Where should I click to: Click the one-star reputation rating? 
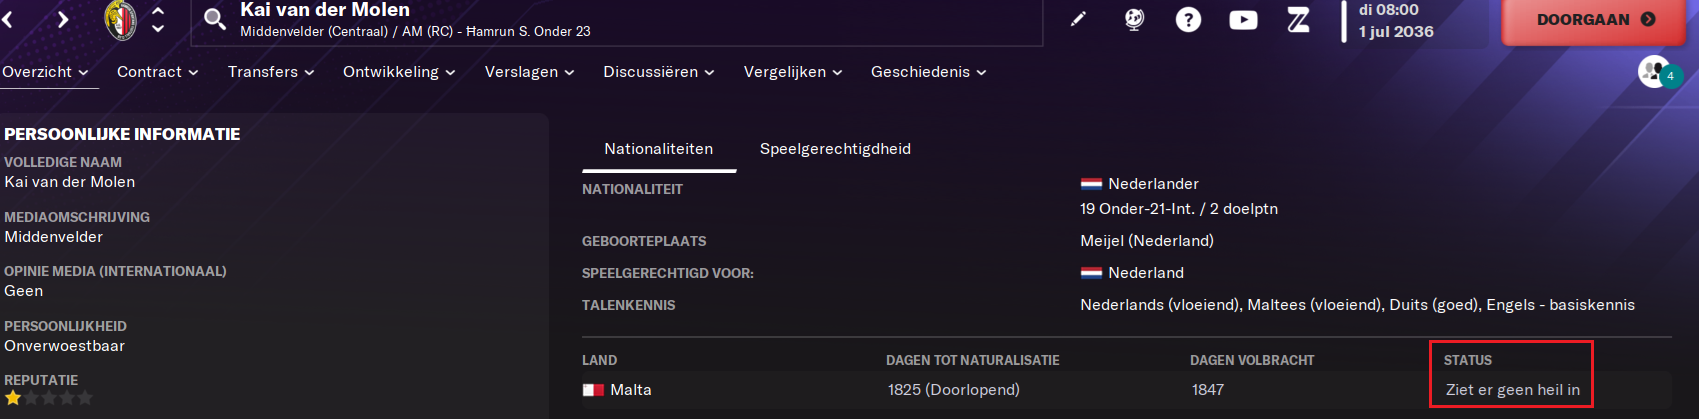tap(49, 398)
